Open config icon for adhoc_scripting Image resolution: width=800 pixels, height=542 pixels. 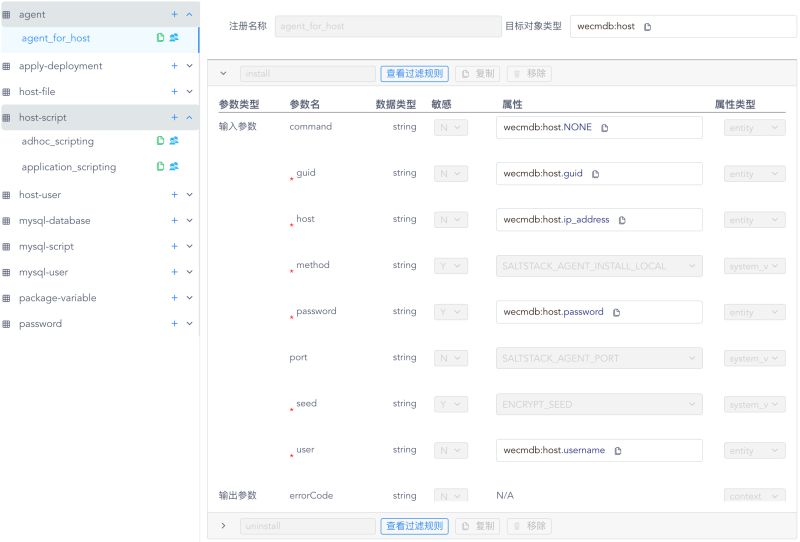click(160, 140)
